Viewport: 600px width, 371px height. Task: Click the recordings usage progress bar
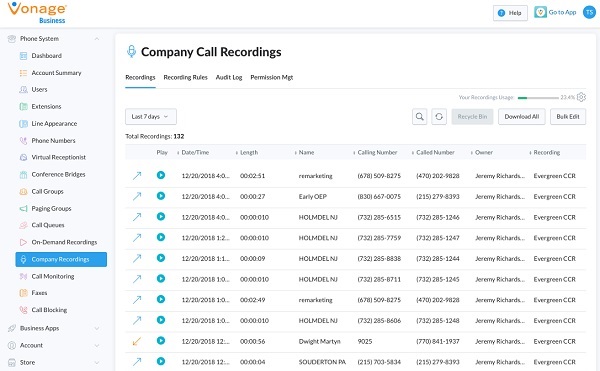538,98
